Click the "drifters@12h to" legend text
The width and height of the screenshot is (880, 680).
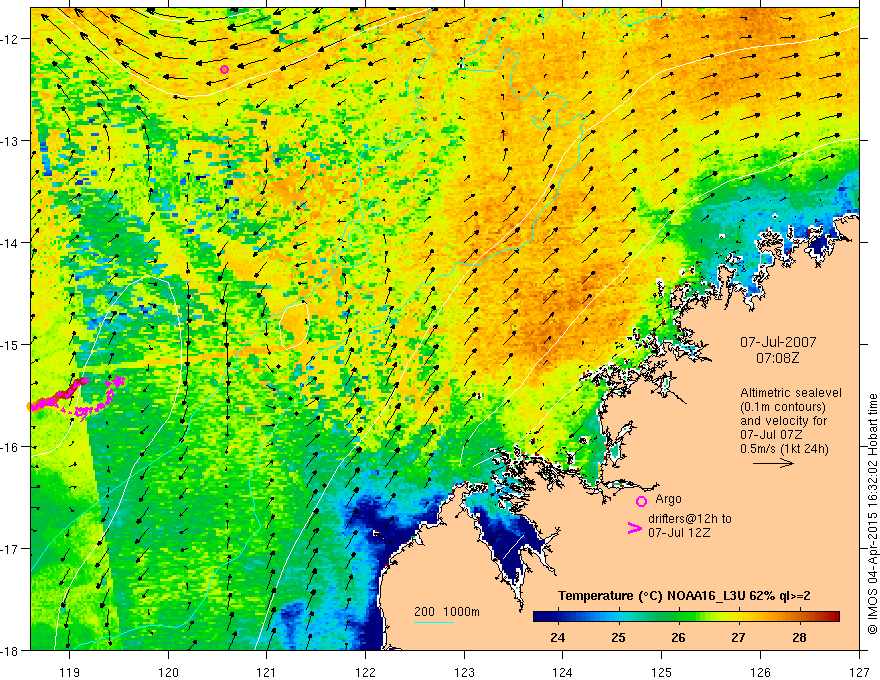click(x=690, y=518)
